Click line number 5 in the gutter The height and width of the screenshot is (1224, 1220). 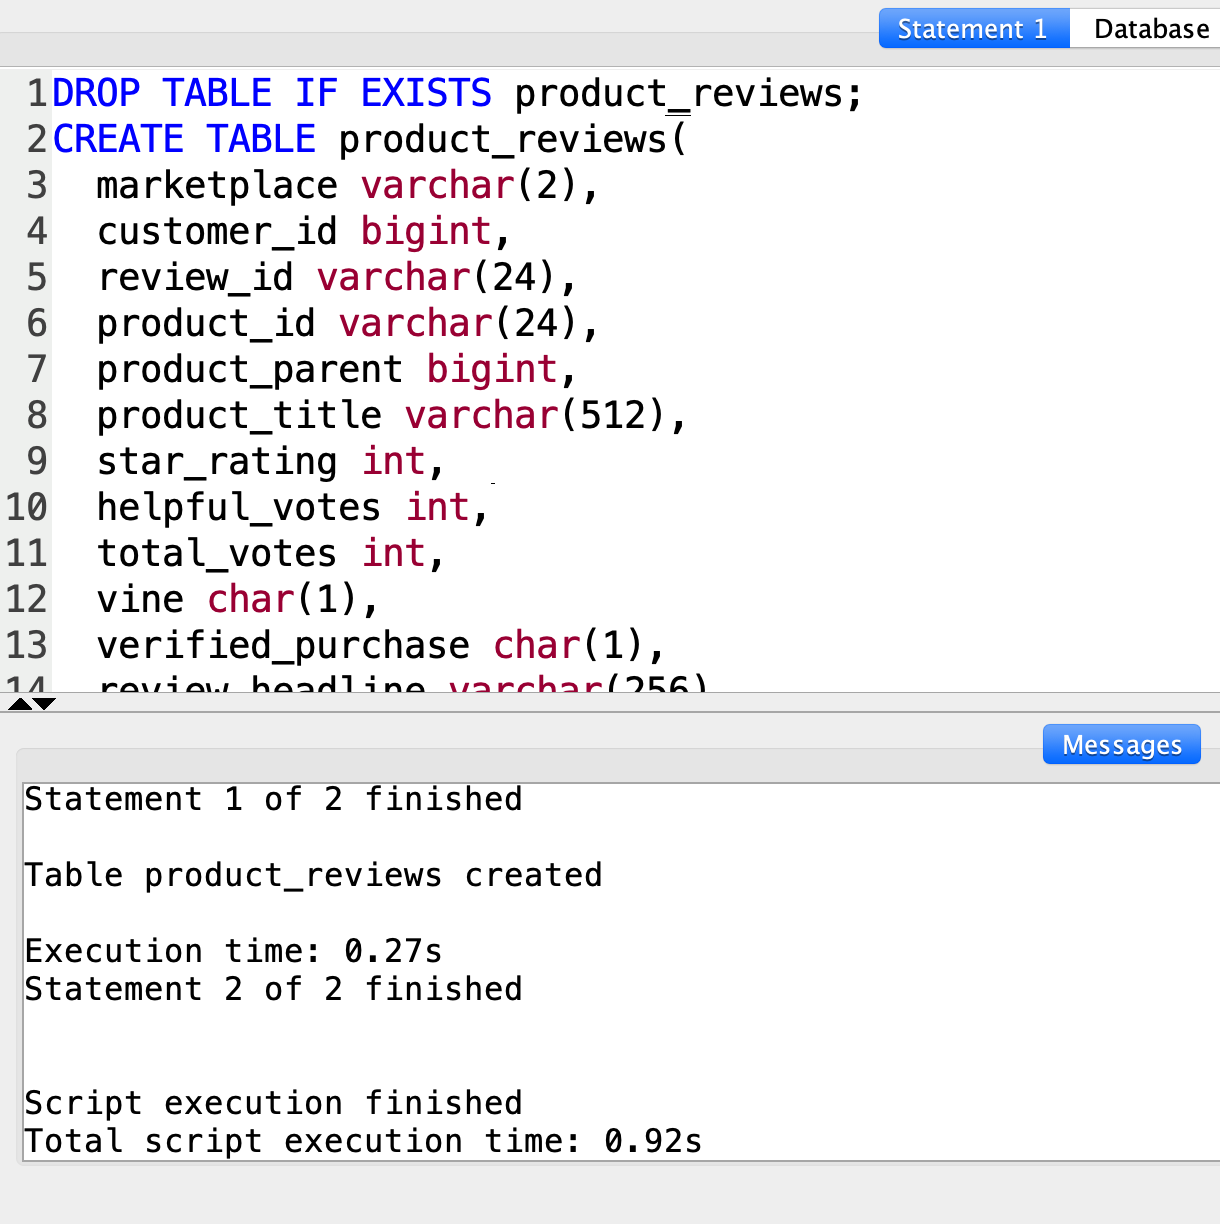coord(36,277)
